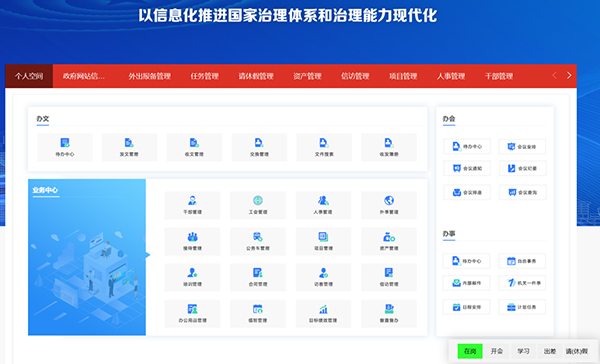Select the 业务中心 panel heading

45,190
